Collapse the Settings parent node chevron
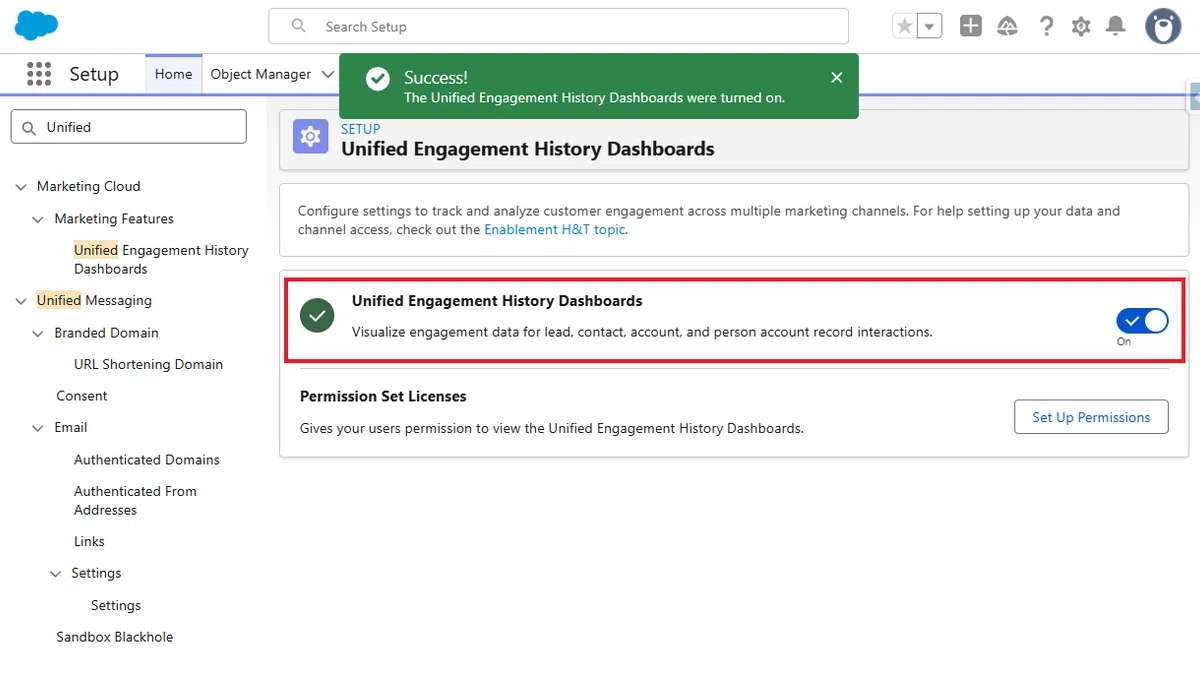This screenshot has height=675, width=1200. (x=56, y=574)
